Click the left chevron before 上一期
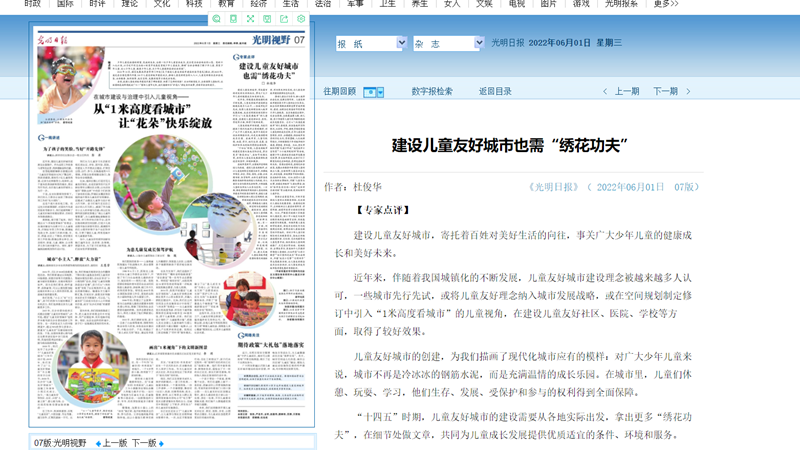 point(605,91)
